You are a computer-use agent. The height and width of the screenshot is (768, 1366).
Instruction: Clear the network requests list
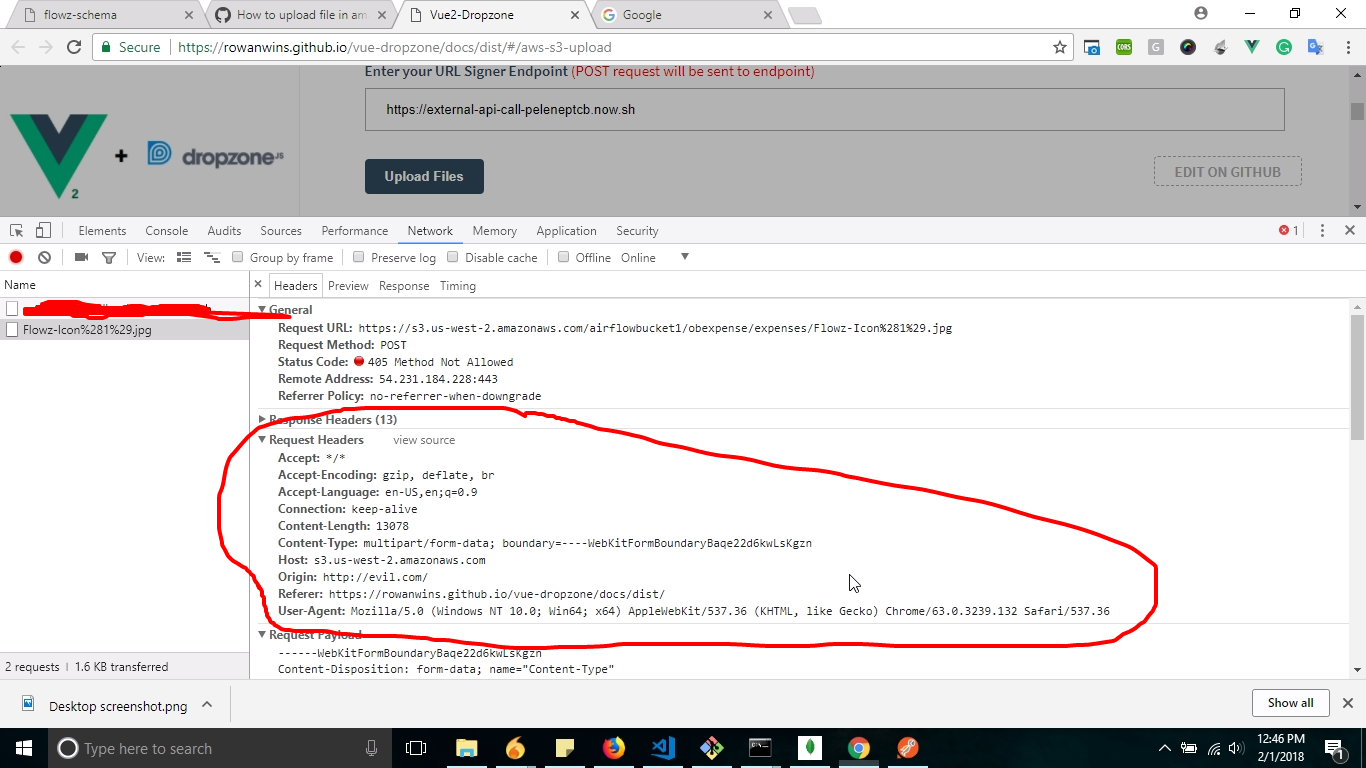tap(44, 257)
